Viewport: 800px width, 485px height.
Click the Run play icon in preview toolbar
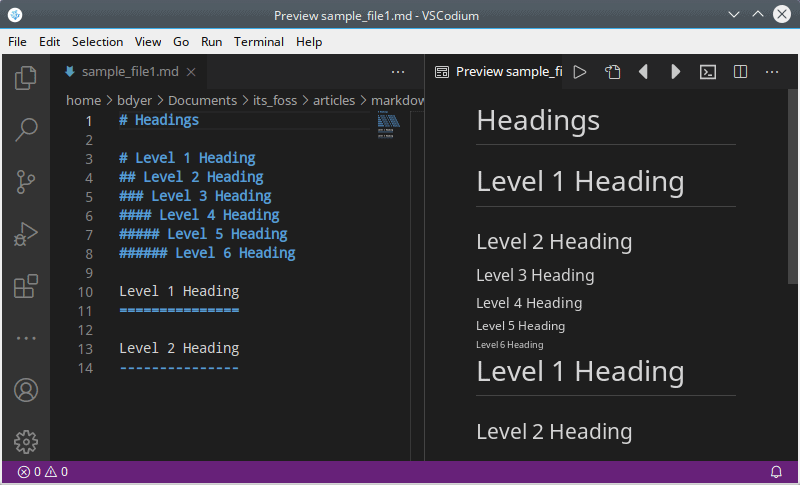580,72
